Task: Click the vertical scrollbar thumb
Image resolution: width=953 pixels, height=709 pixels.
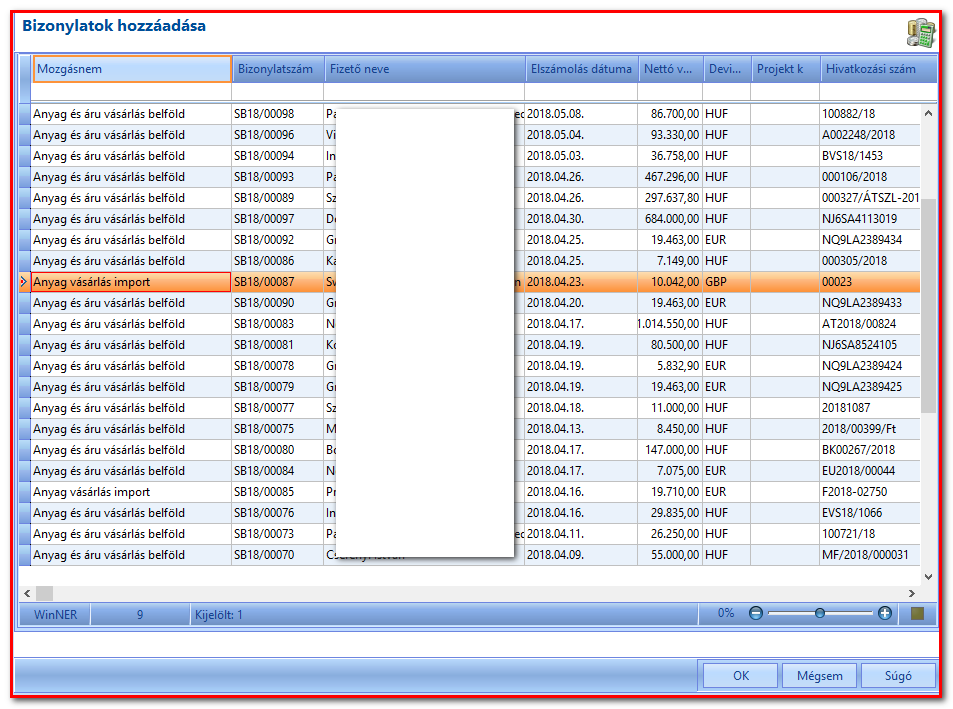Action: coord(928,306)
